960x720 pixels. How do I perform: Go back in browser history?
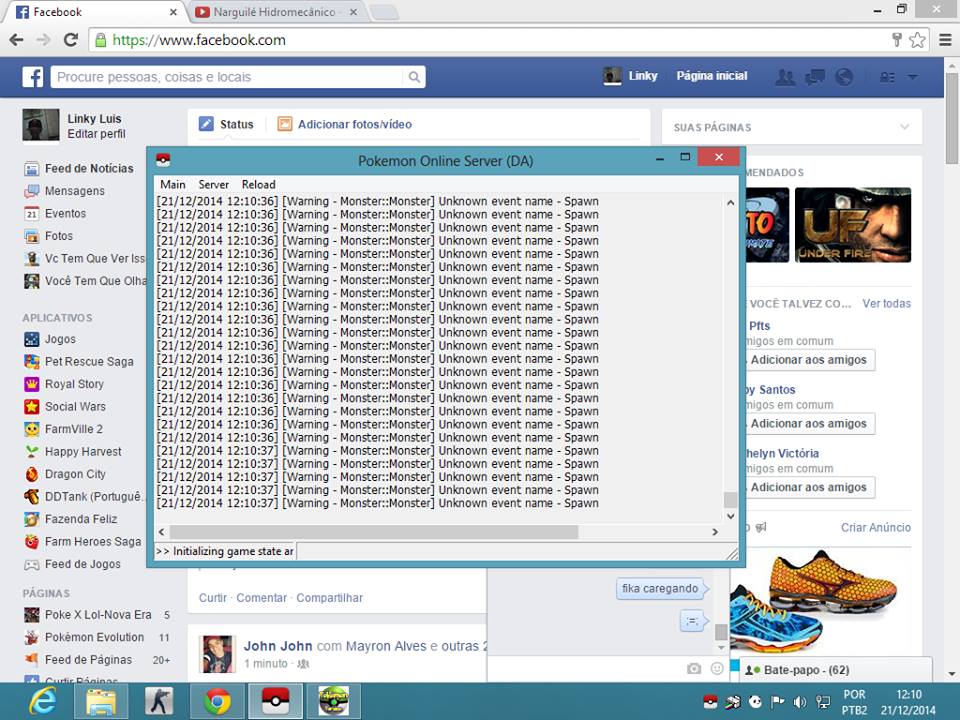(17, 40)
